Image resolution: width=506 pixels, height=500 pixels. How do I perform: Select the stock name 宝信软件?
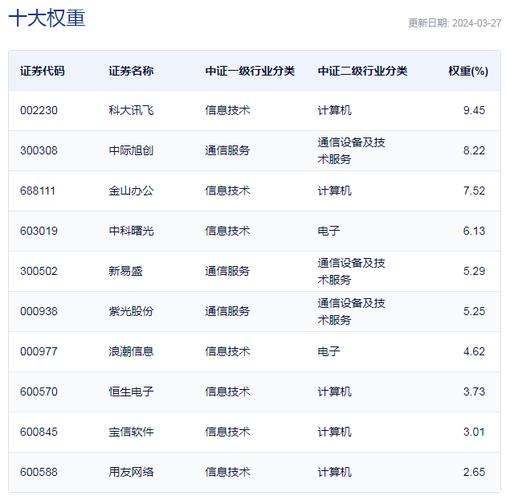pyautogui.click(x=131, y=432)
